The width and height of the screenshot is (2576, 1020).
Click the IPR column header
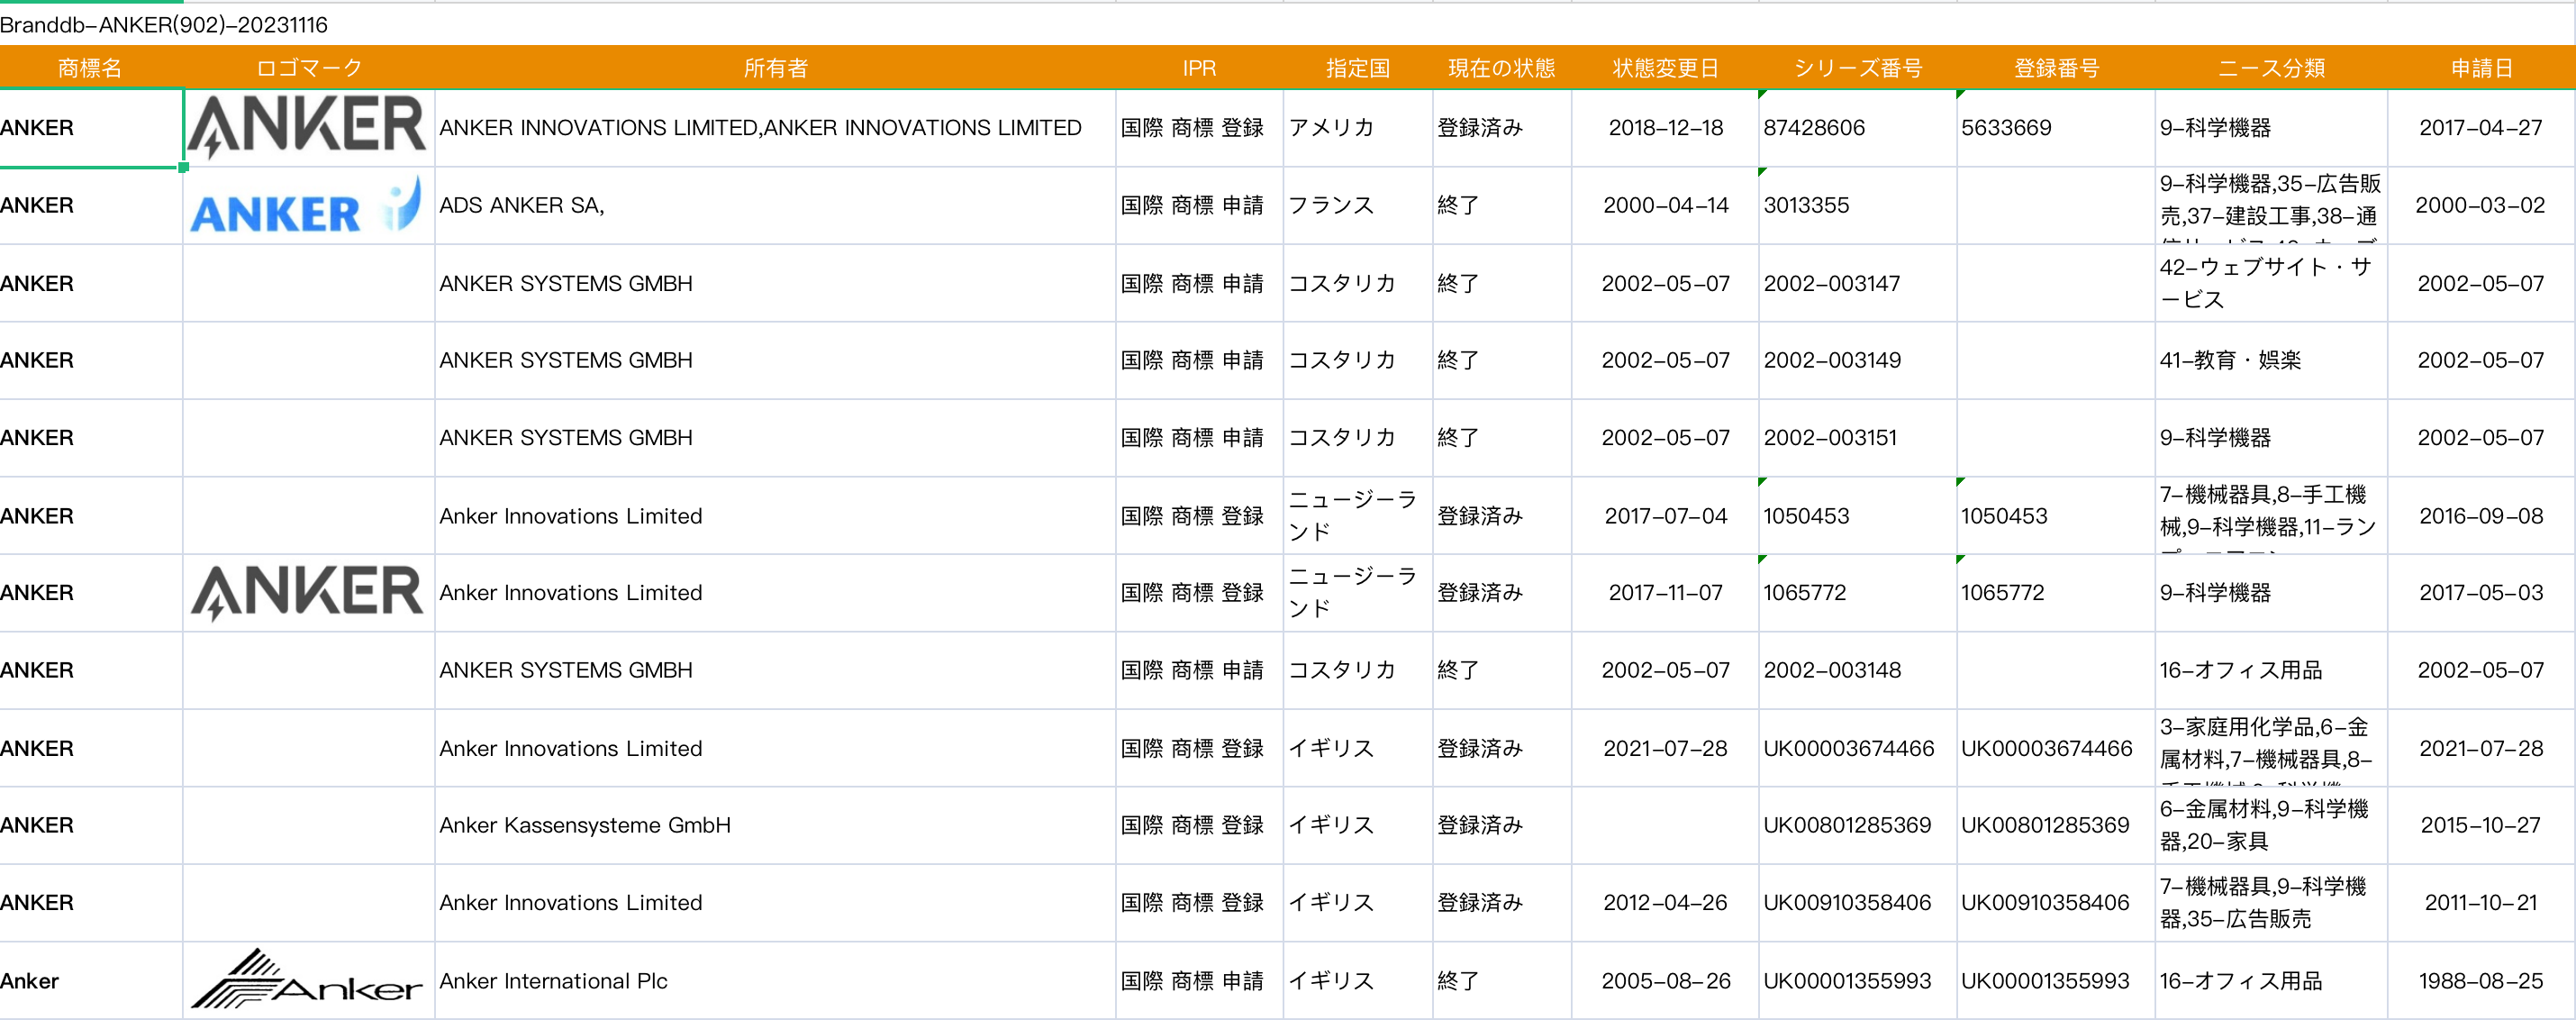click(1199, 68)
